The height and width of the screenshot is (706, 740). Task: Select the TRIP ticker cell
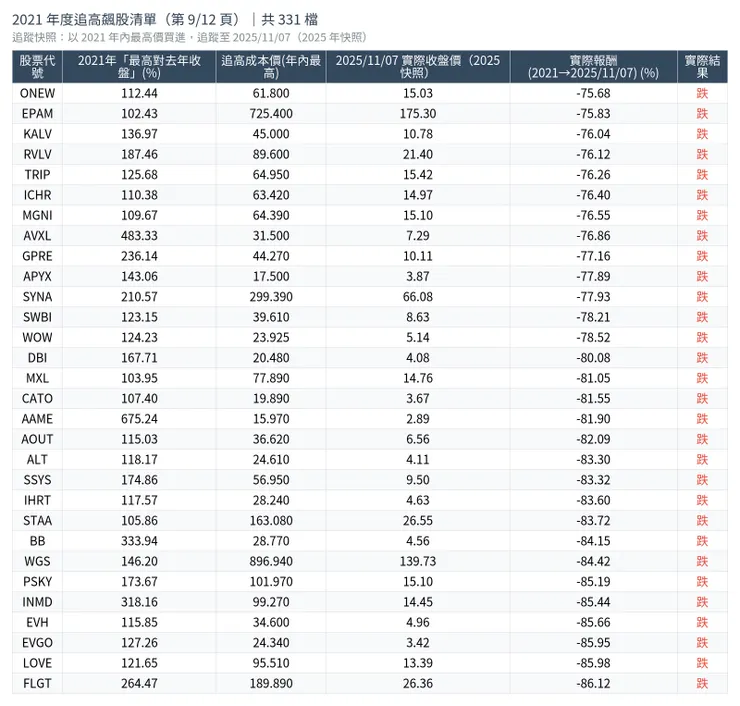coord(37,175)
